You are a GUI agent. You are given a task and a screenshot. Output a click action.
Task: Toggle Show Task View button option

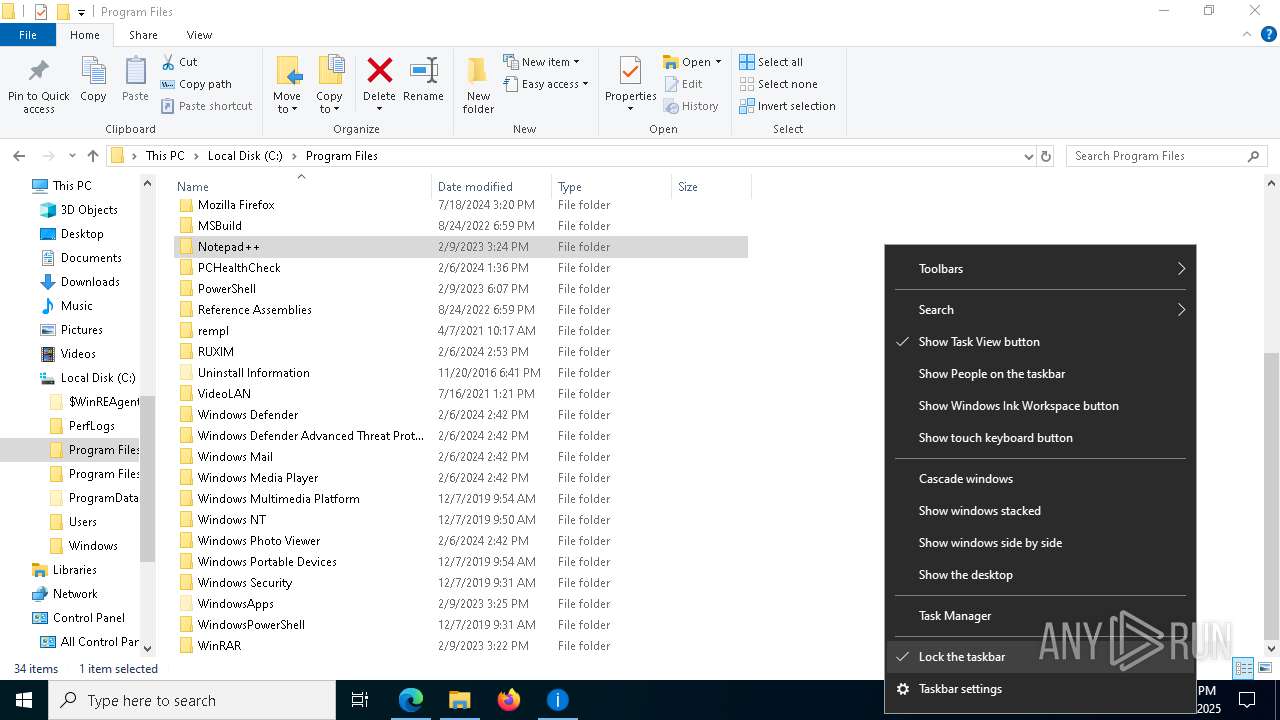tap(1040, 342)
